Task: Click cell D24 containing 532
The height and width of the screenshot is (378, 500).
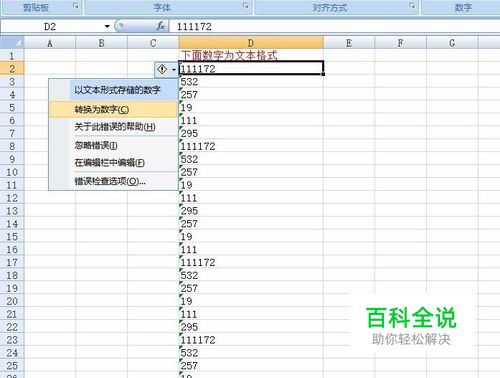Action: point(251,353)
